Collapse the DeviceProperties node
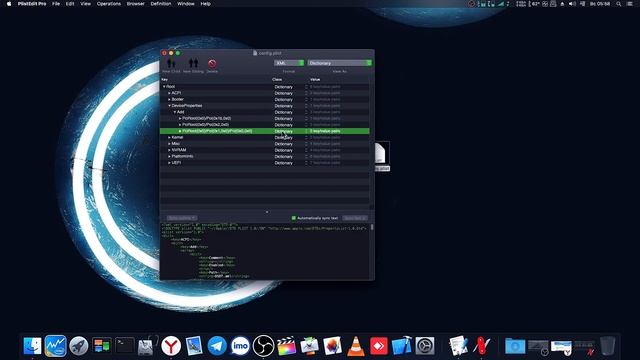640x360 pixels. [169, 106]
